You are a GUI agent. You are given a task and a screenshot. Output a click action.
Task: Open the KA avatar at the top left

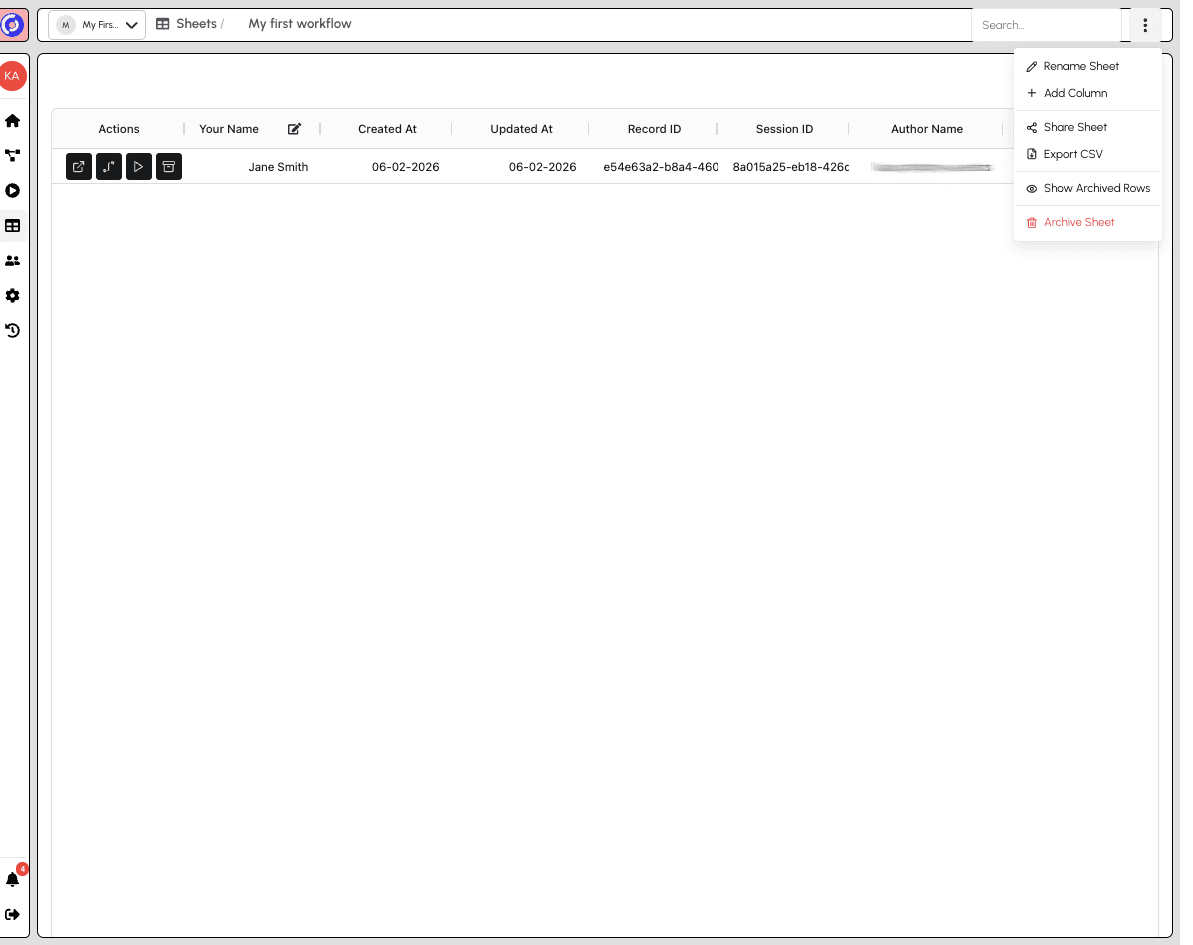point(13,75)
